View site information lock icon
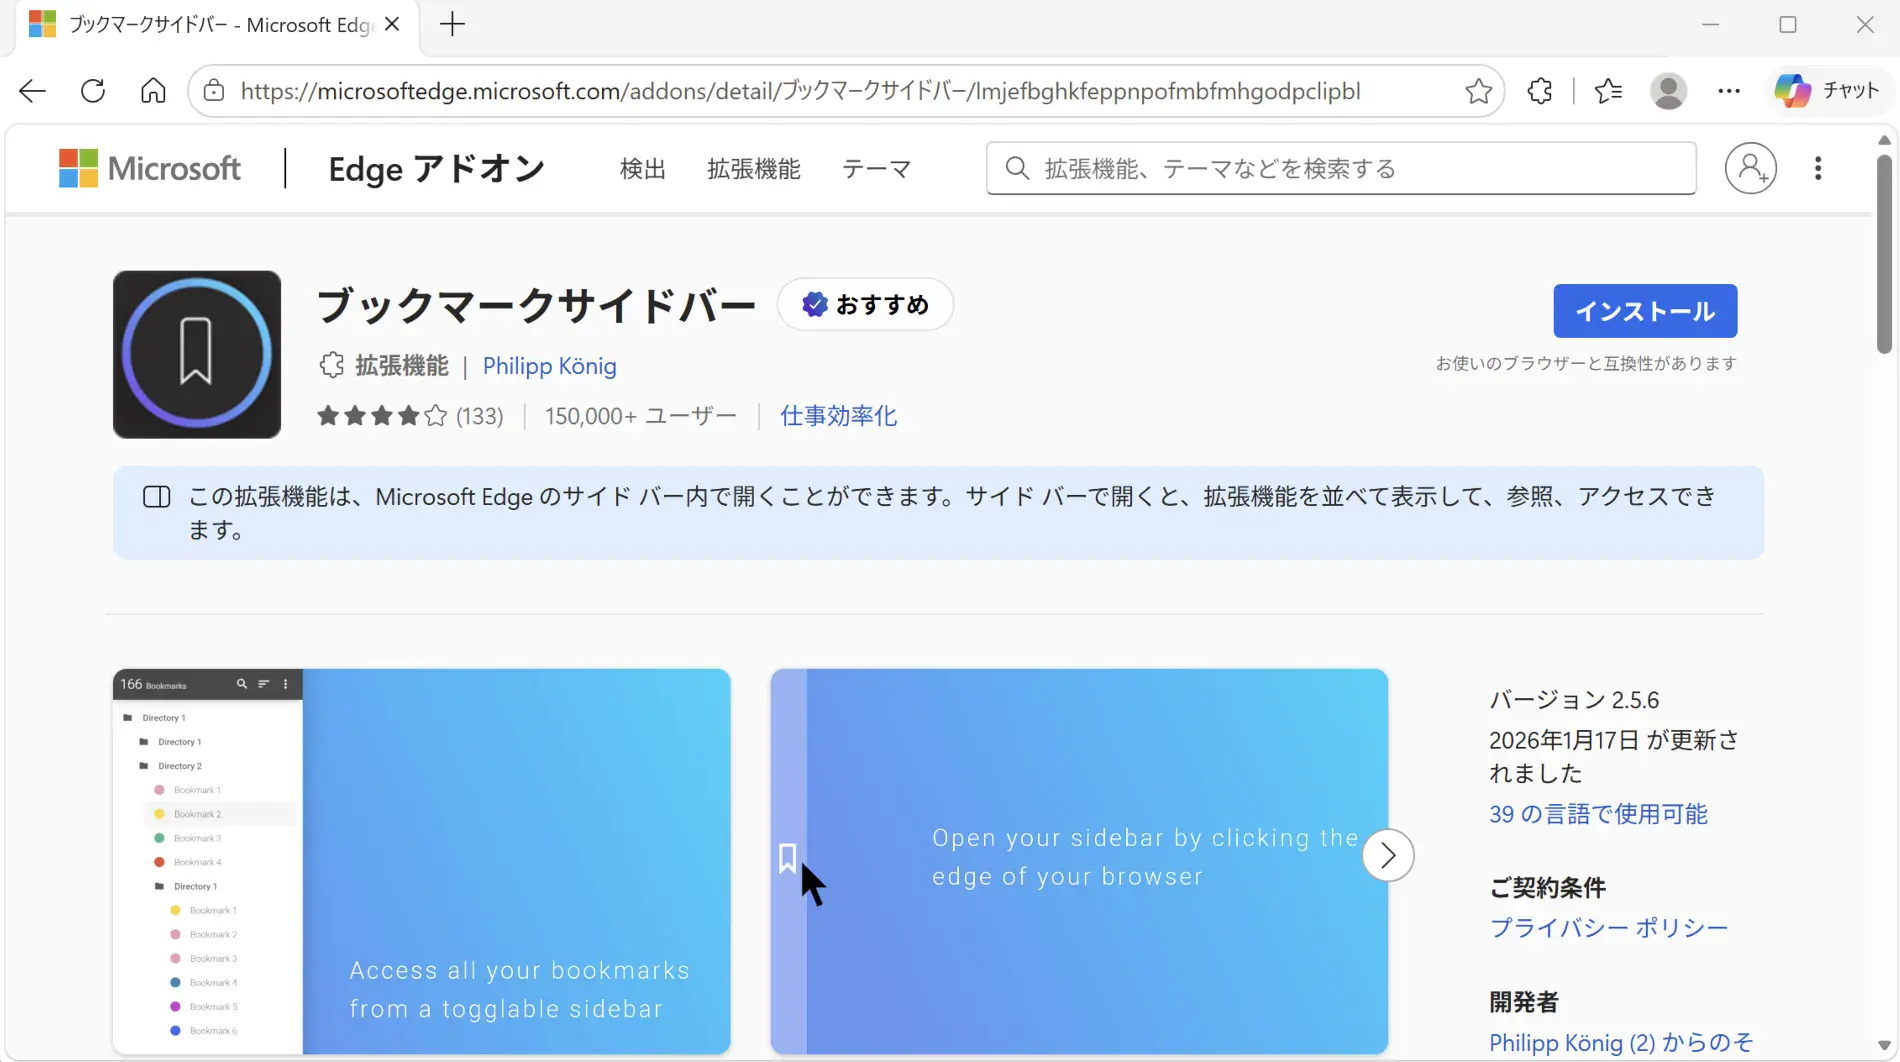Screen dimensions: 1900x1062 point(214,91)
